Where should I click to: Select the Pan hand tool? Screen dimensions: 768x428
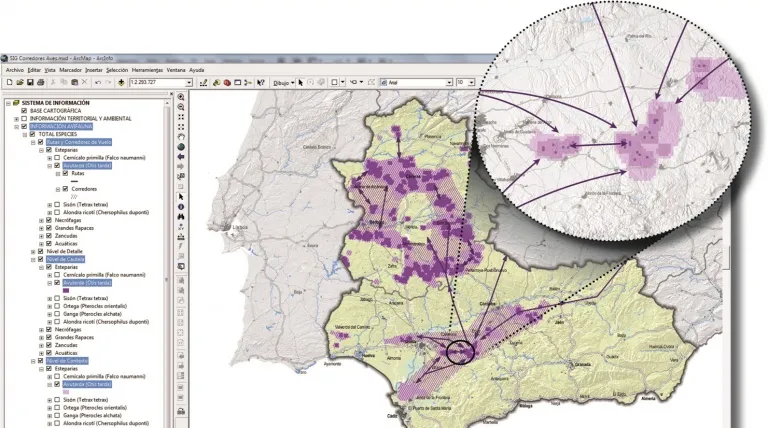coord(181,137)
